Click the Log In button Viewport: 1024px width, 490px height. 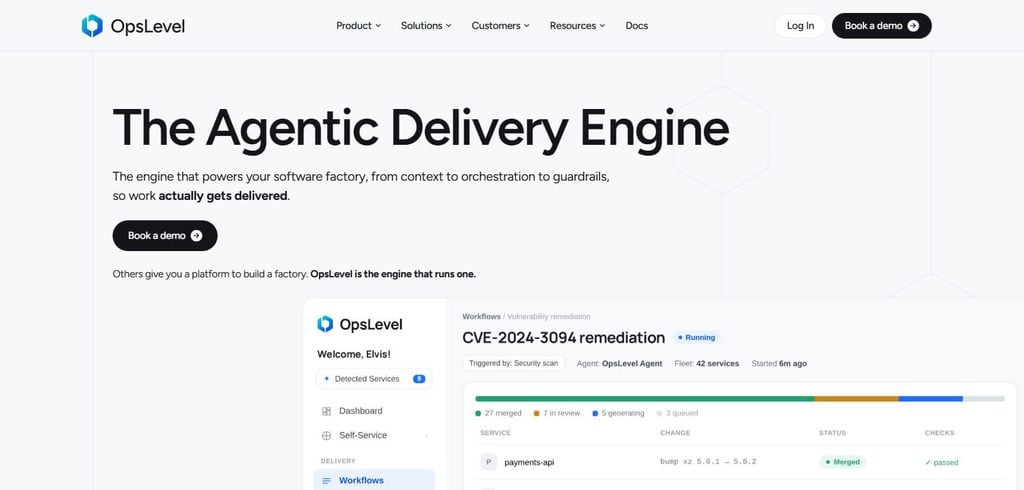click(800, 25)
